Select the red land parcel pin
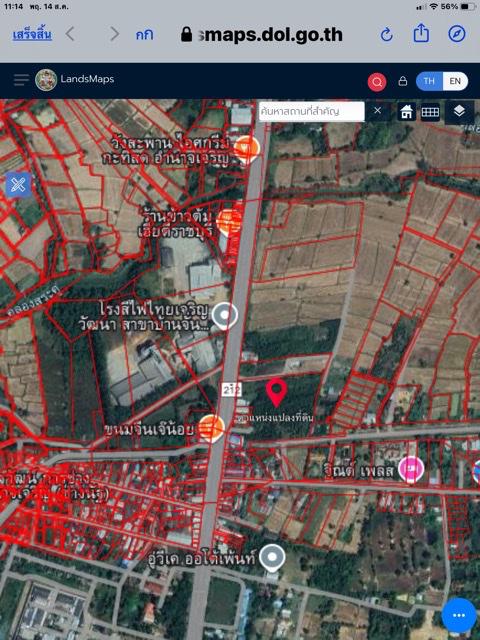The height and width of the screenshot is (640, 480). click(x=276, y=392)
